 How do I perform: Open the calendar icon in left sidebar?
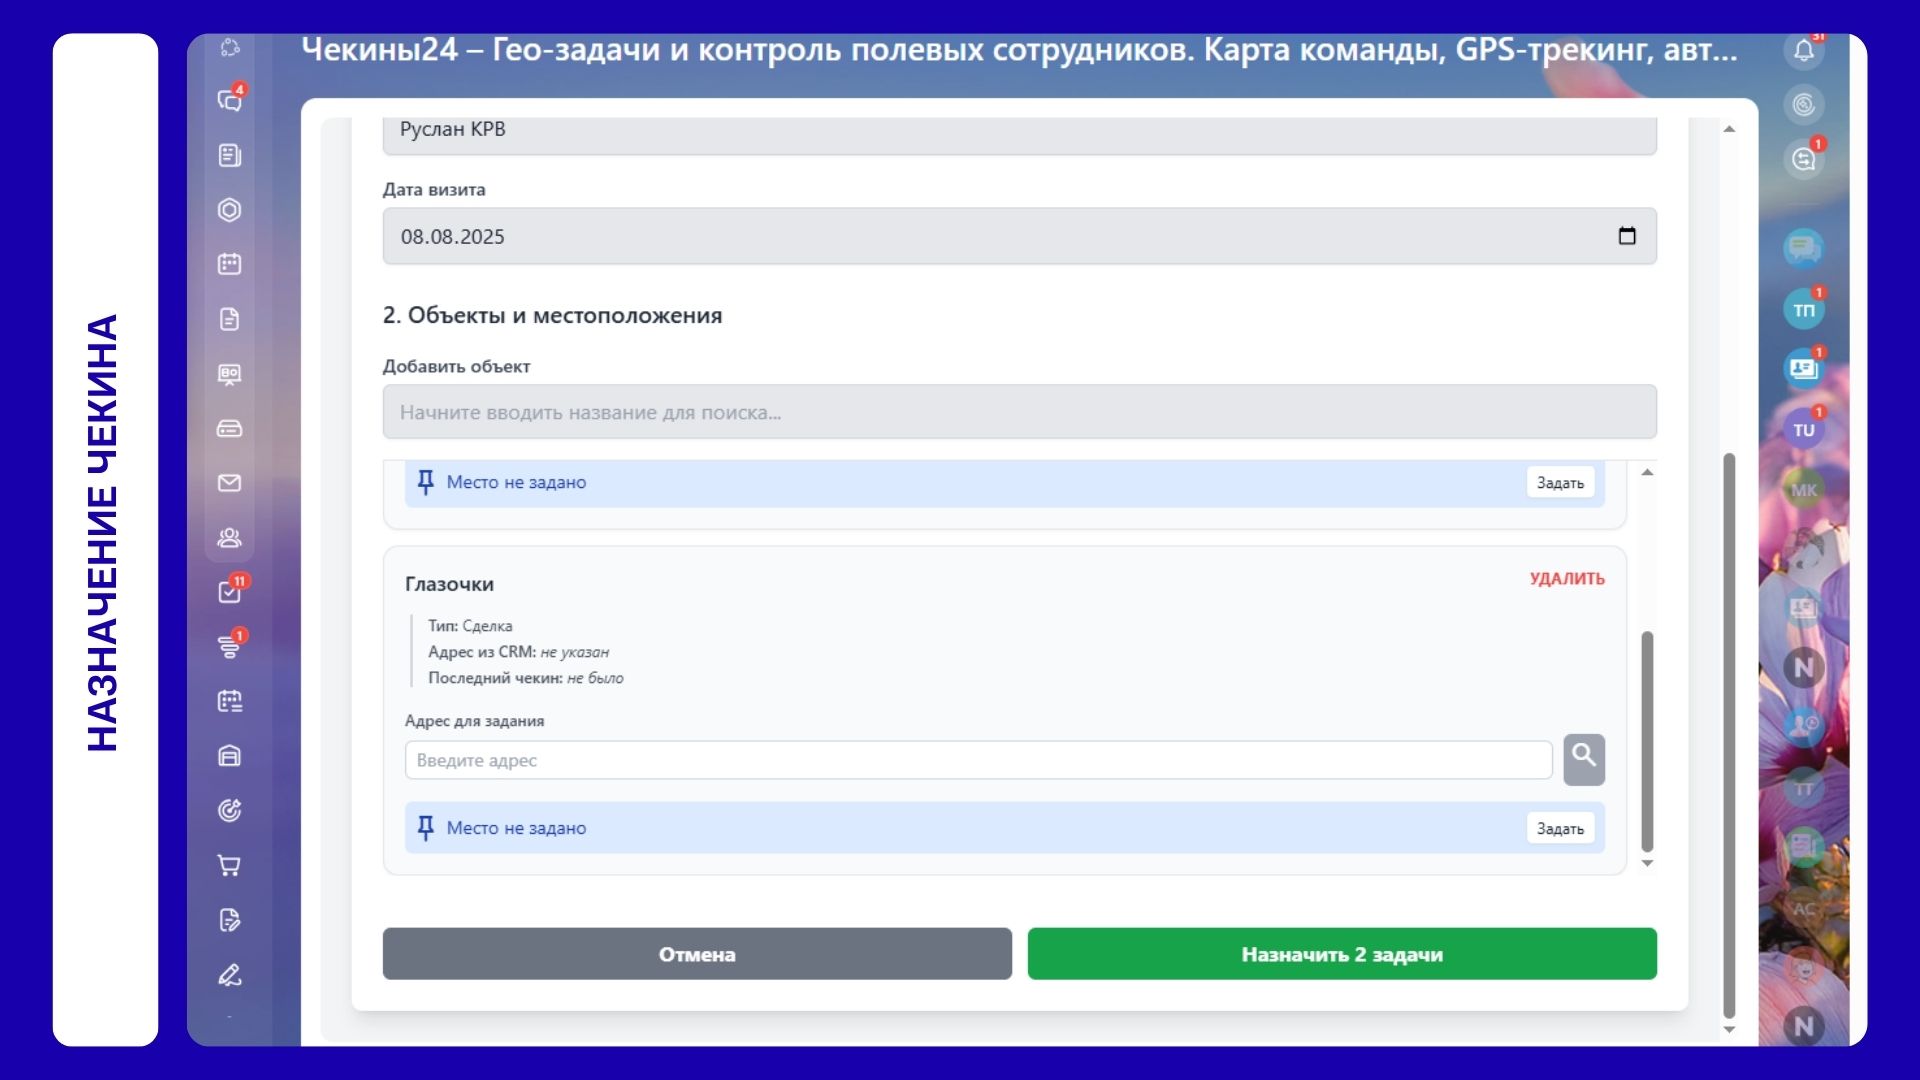[230, 264]
